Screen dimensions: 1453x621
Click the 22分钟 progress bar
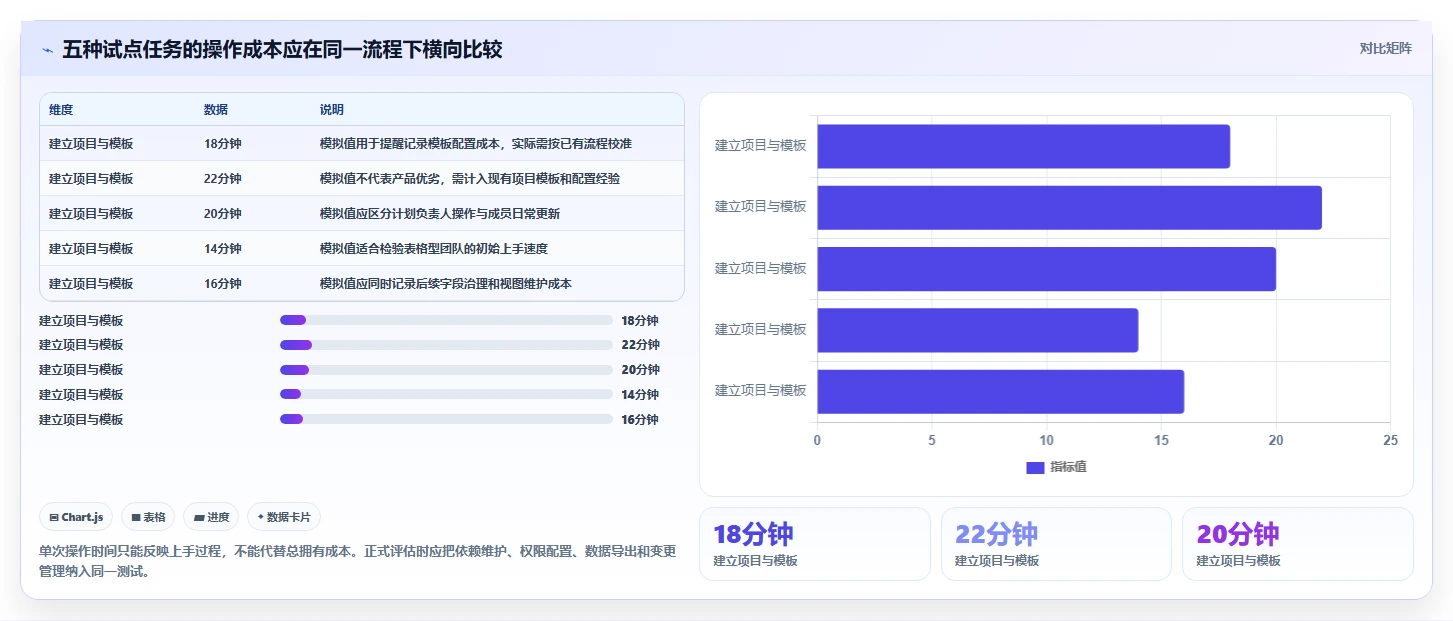tap(446, 345)
